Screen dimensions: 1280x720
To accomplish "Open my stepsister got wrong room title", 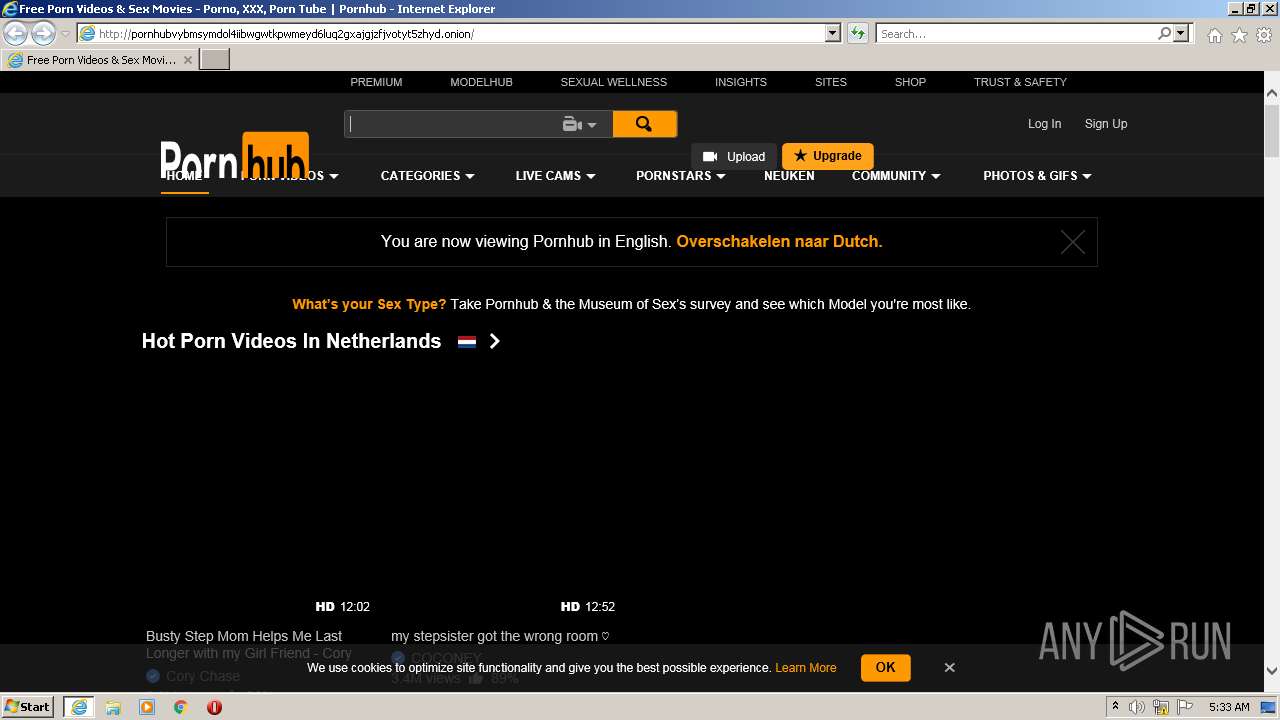I will [x=500, y=636].
